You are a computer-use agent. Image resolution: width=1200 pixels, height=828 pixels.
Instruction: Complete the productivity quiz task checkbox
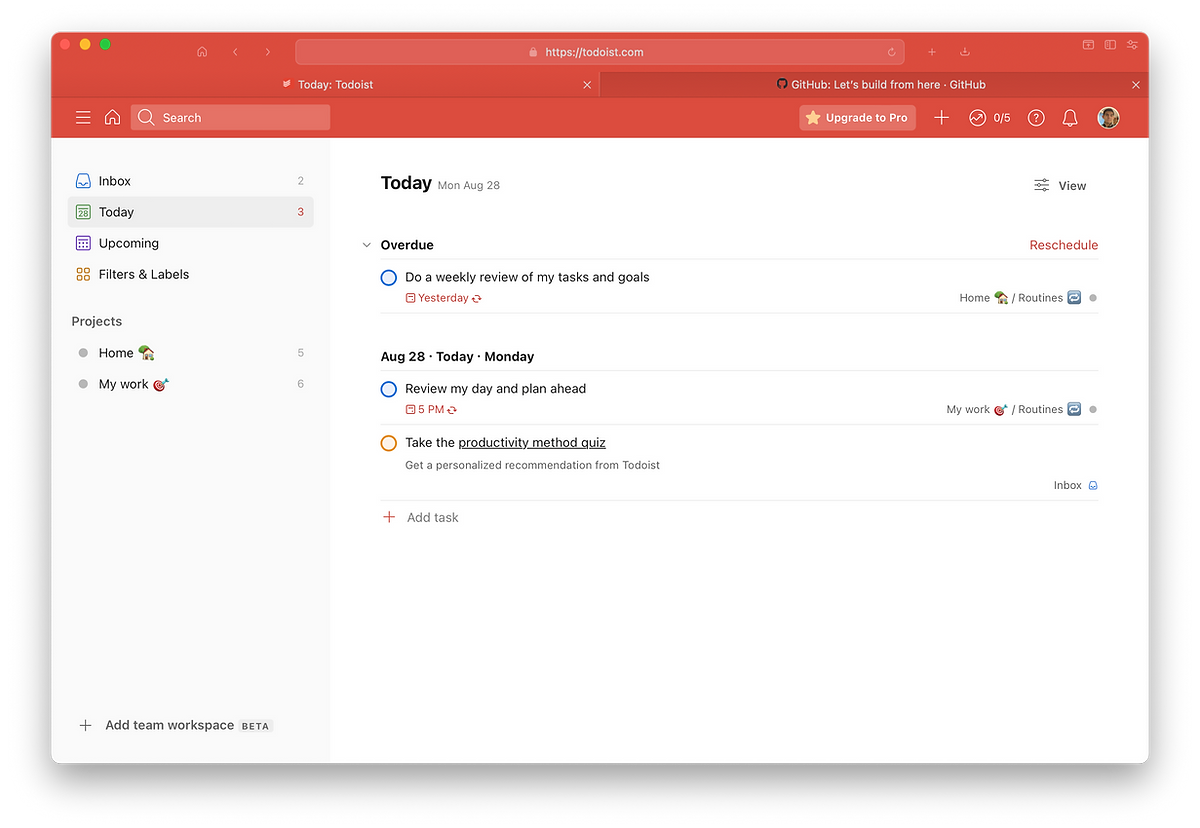pyautogui.click(x=389, y=443)
